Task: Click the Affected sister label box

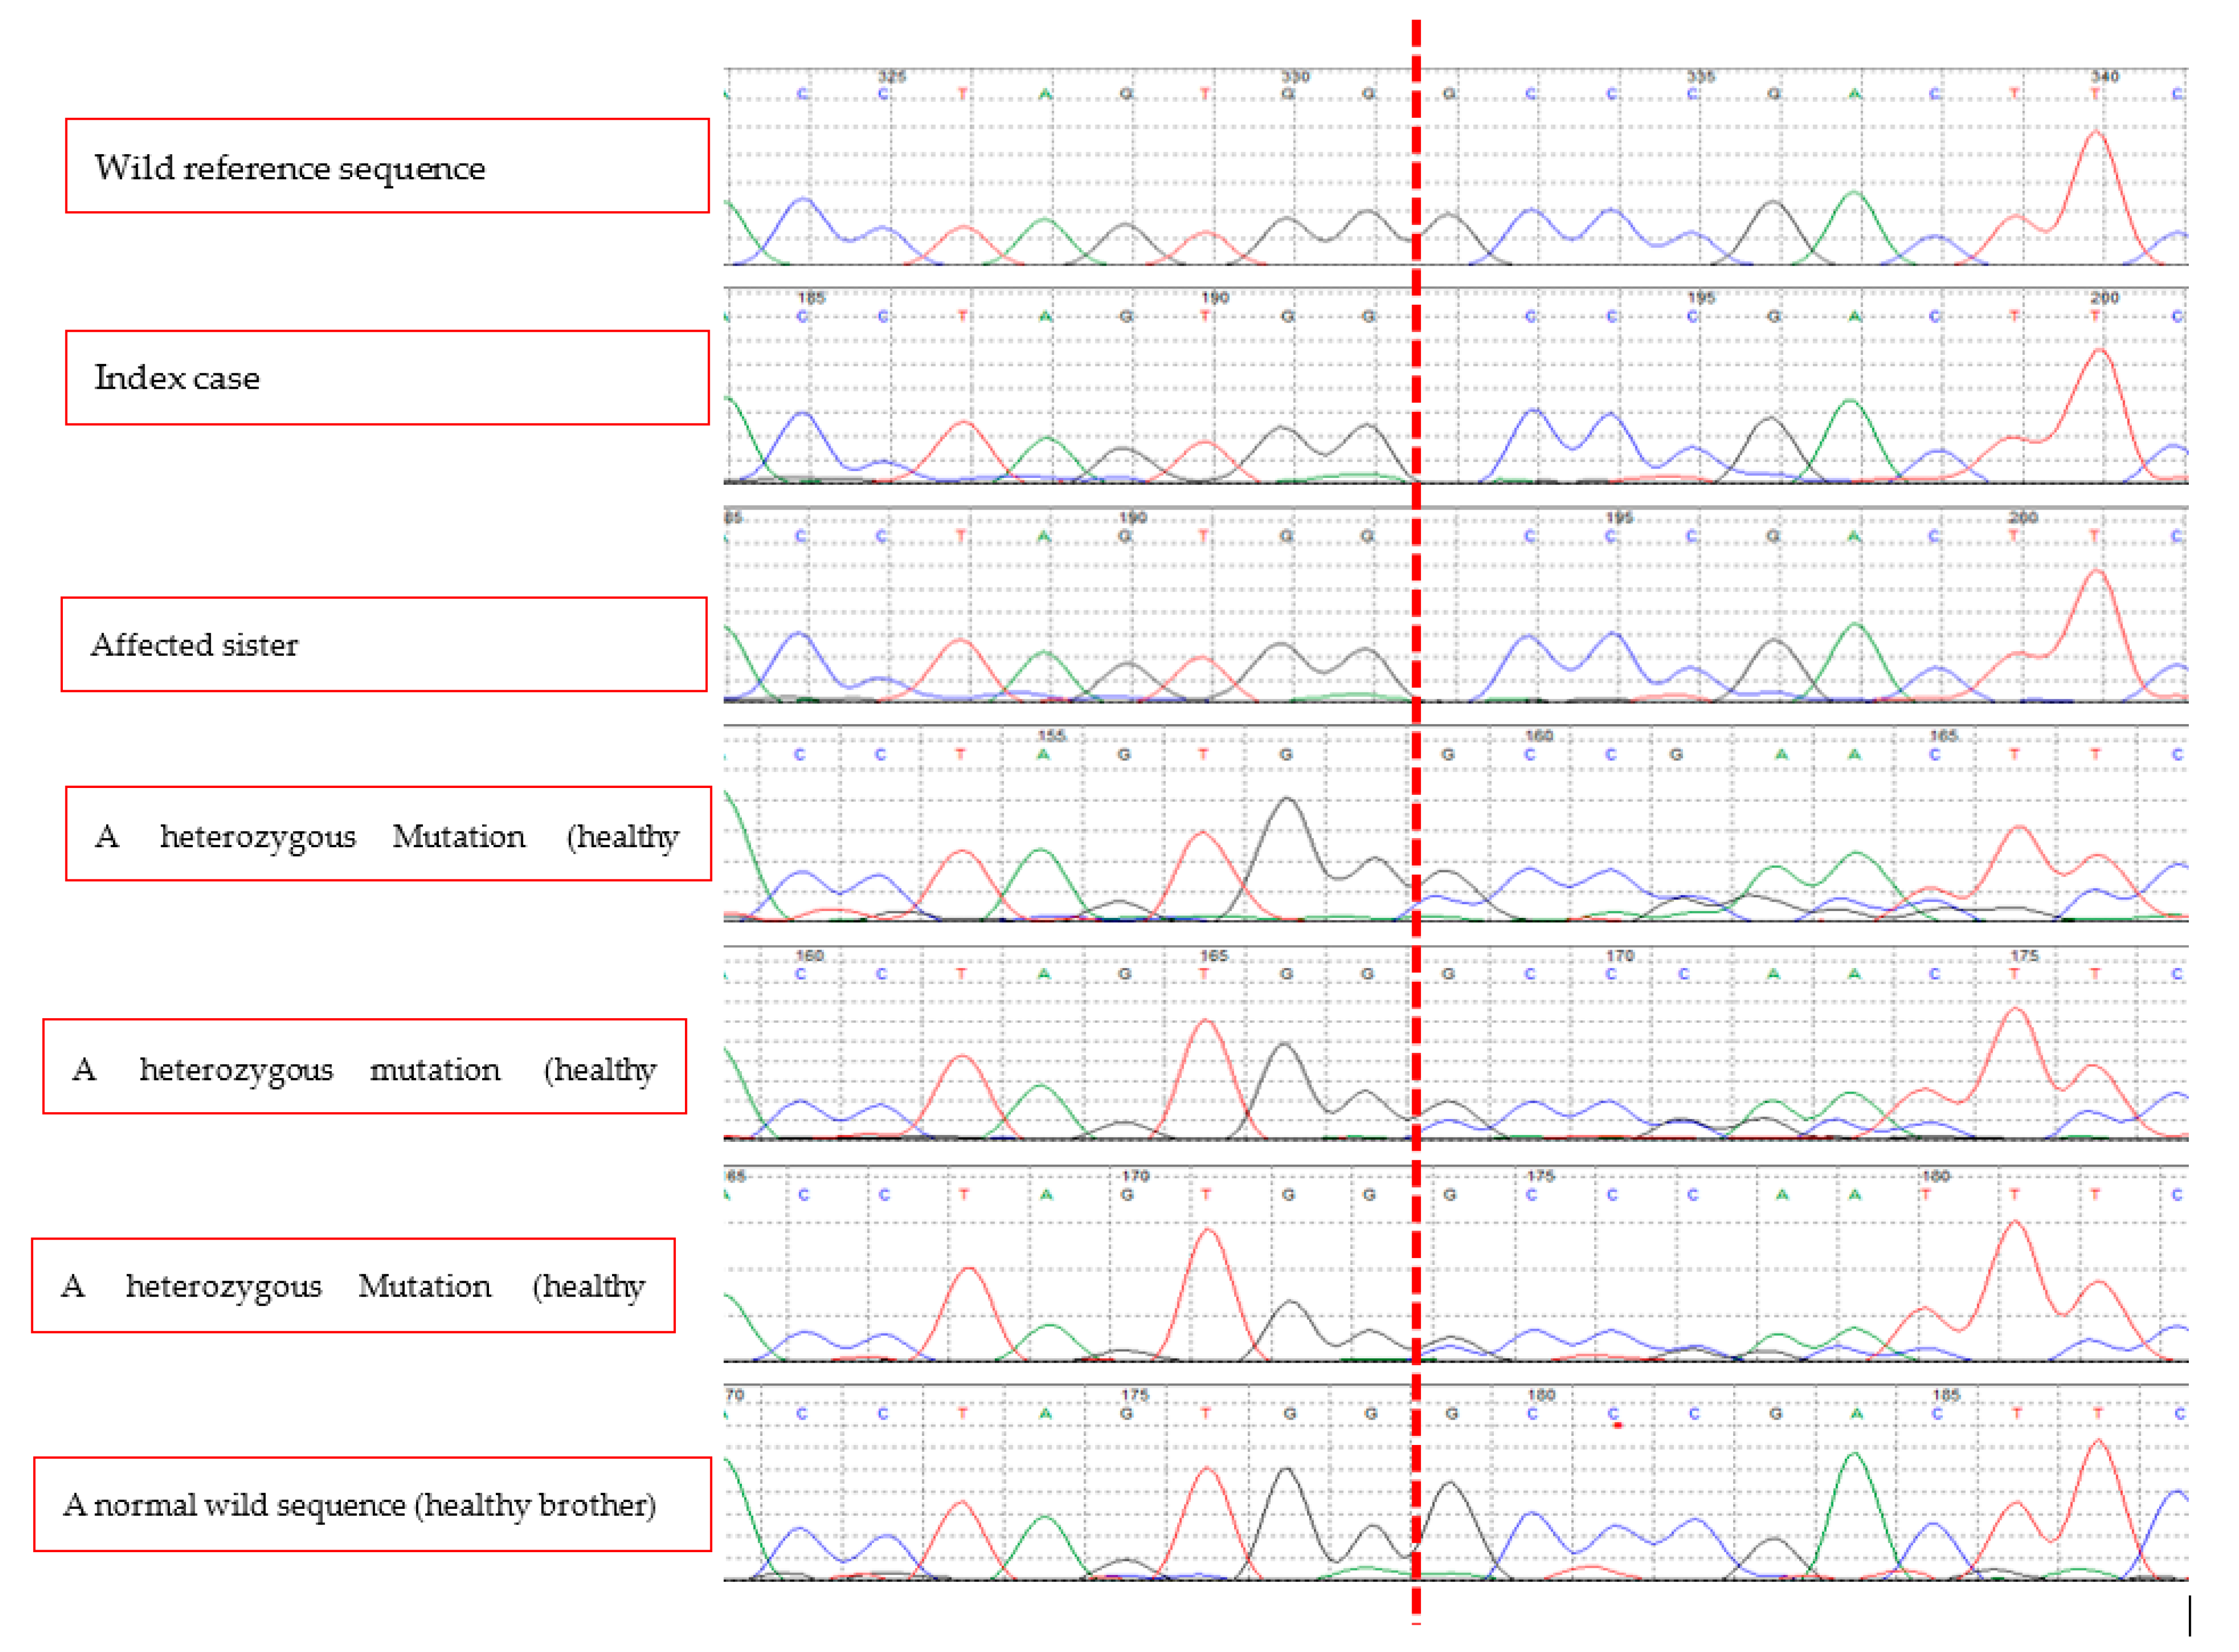Action: pyautogui.click(x=384, y=645)
